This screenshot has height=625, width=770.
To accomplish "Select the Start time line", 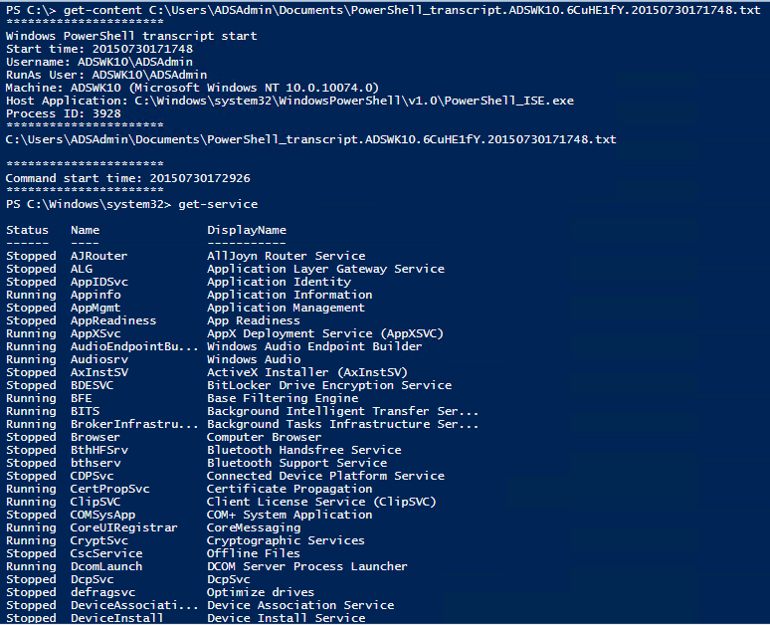I will click(99, 49).
